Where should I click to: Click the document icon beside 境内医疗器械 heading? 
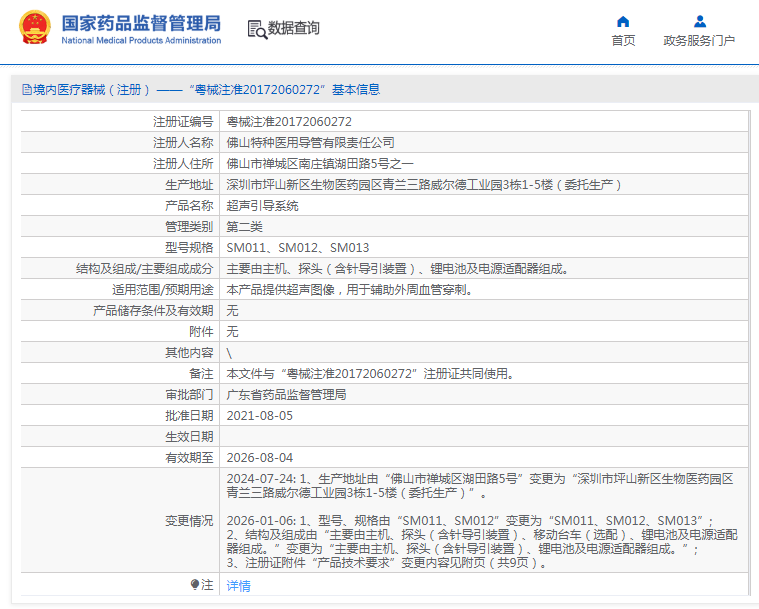(26, 90)
